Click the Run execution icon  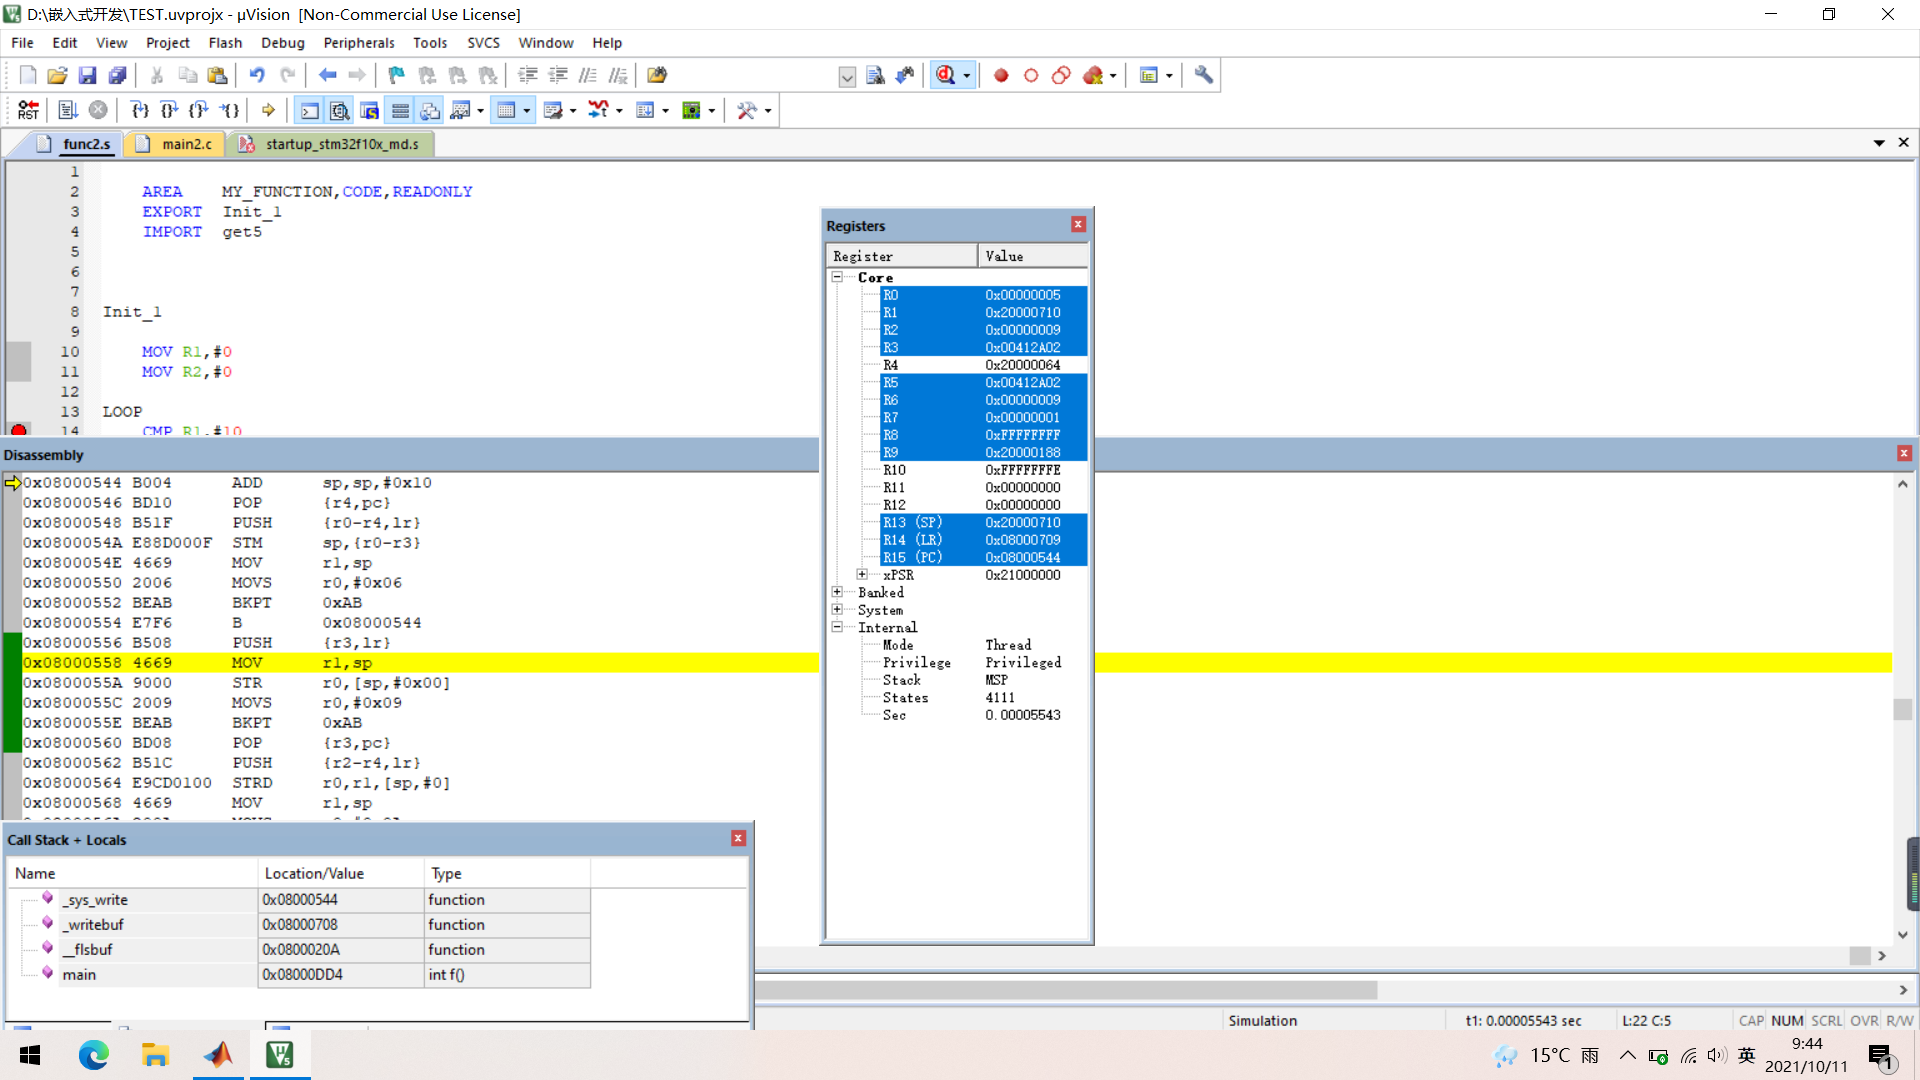[68, 110]
